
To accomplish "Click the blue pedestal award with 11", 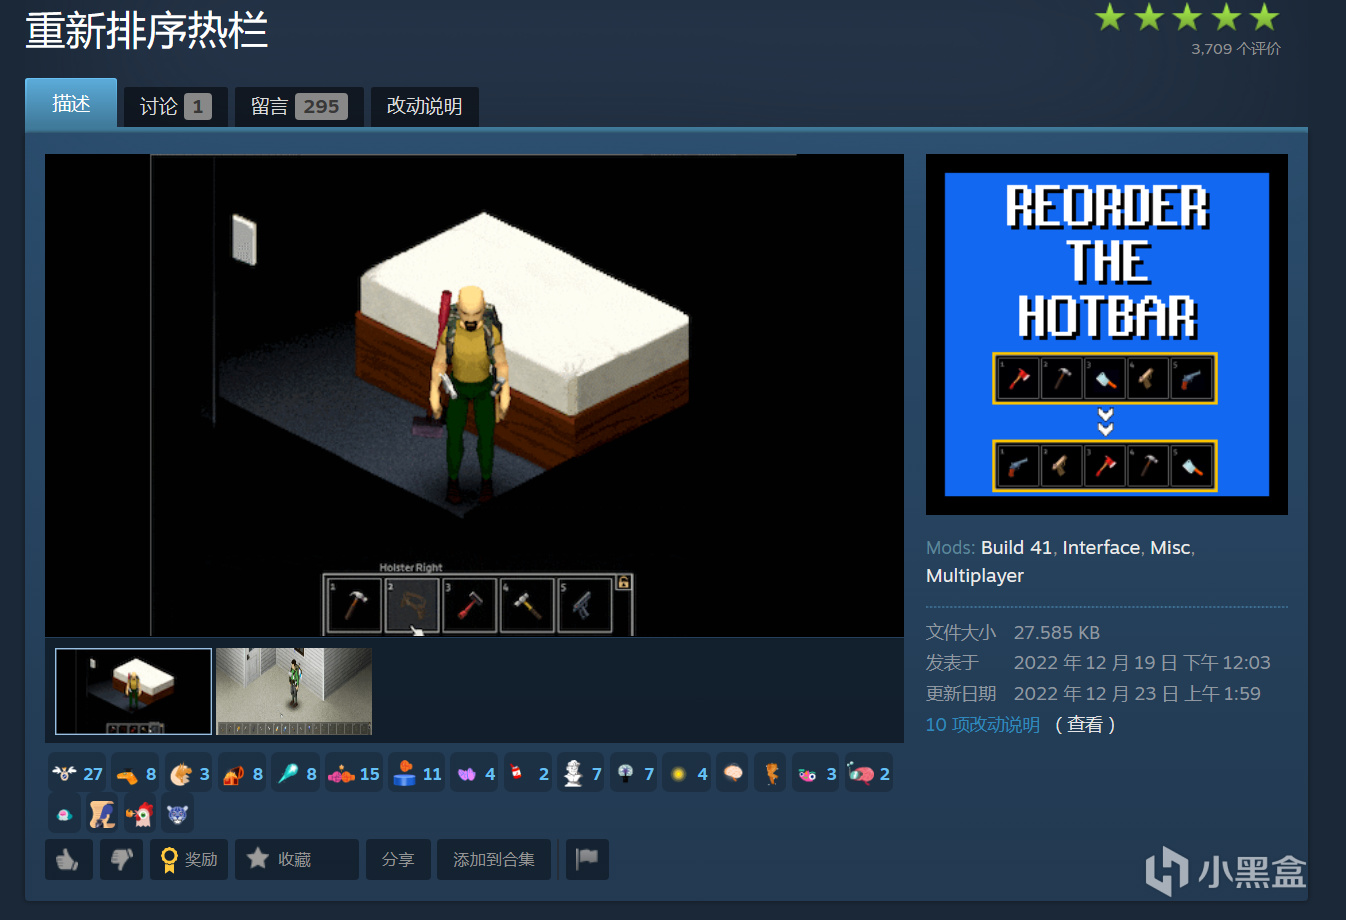I will click(416, 773).
